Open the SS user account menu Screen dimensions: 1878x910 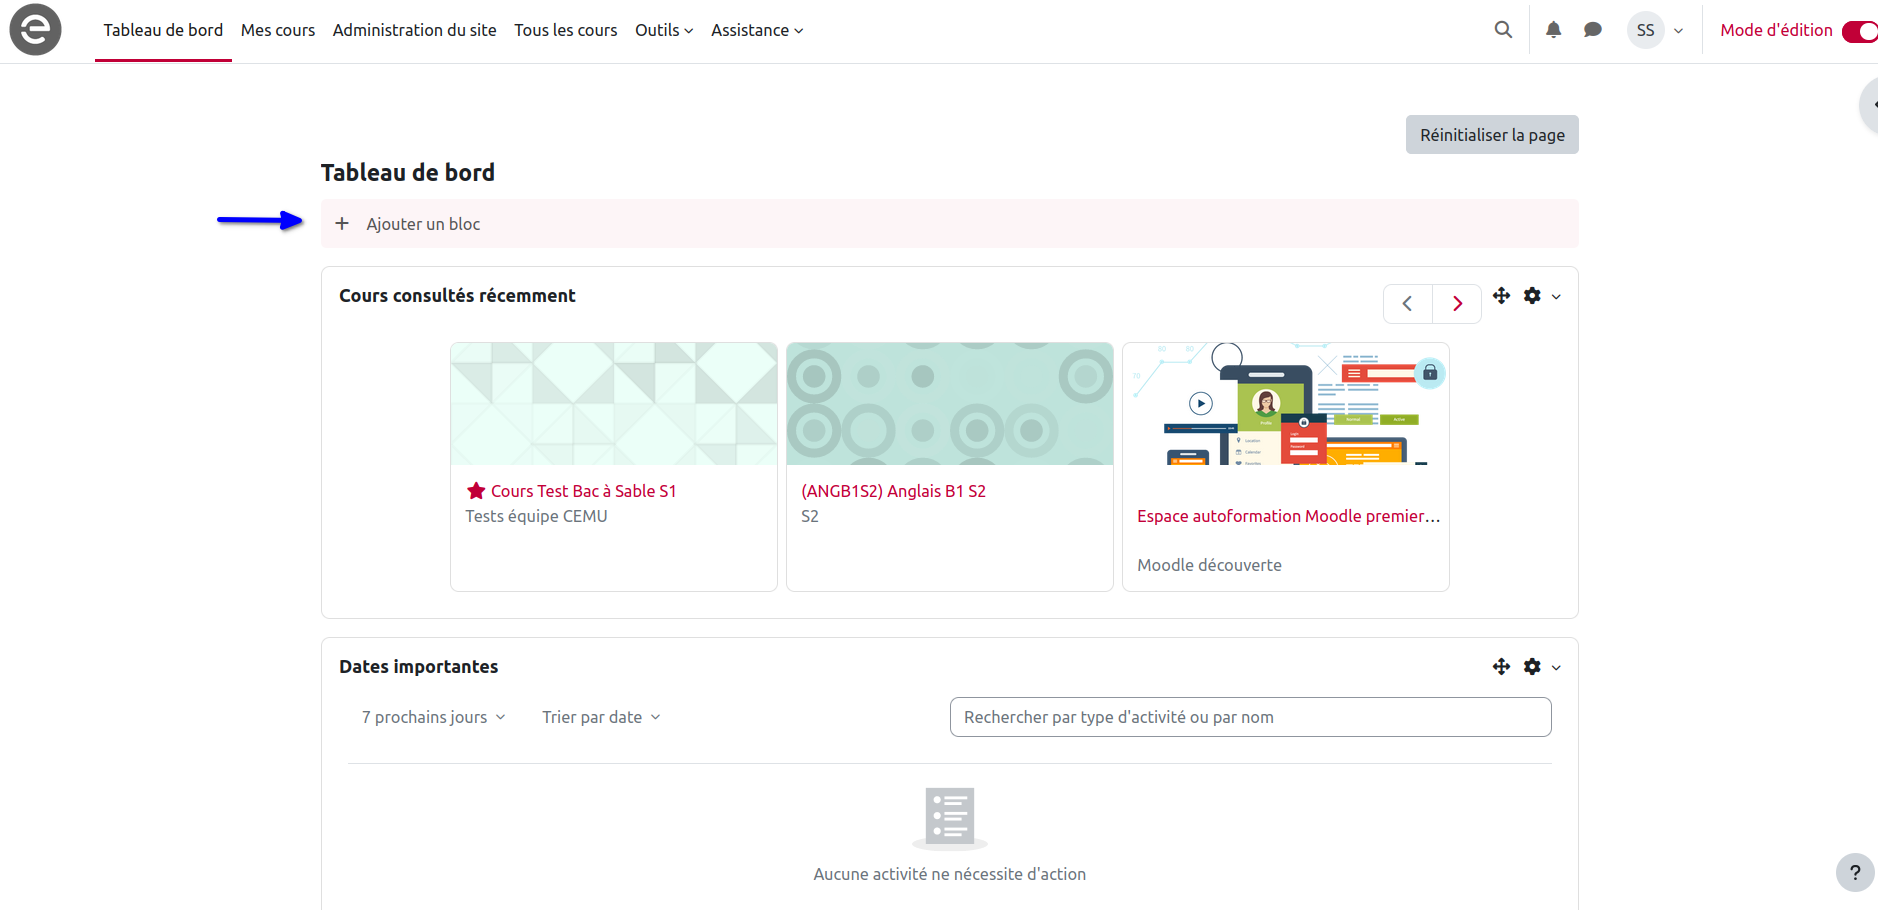click(x=1656, y=30)
